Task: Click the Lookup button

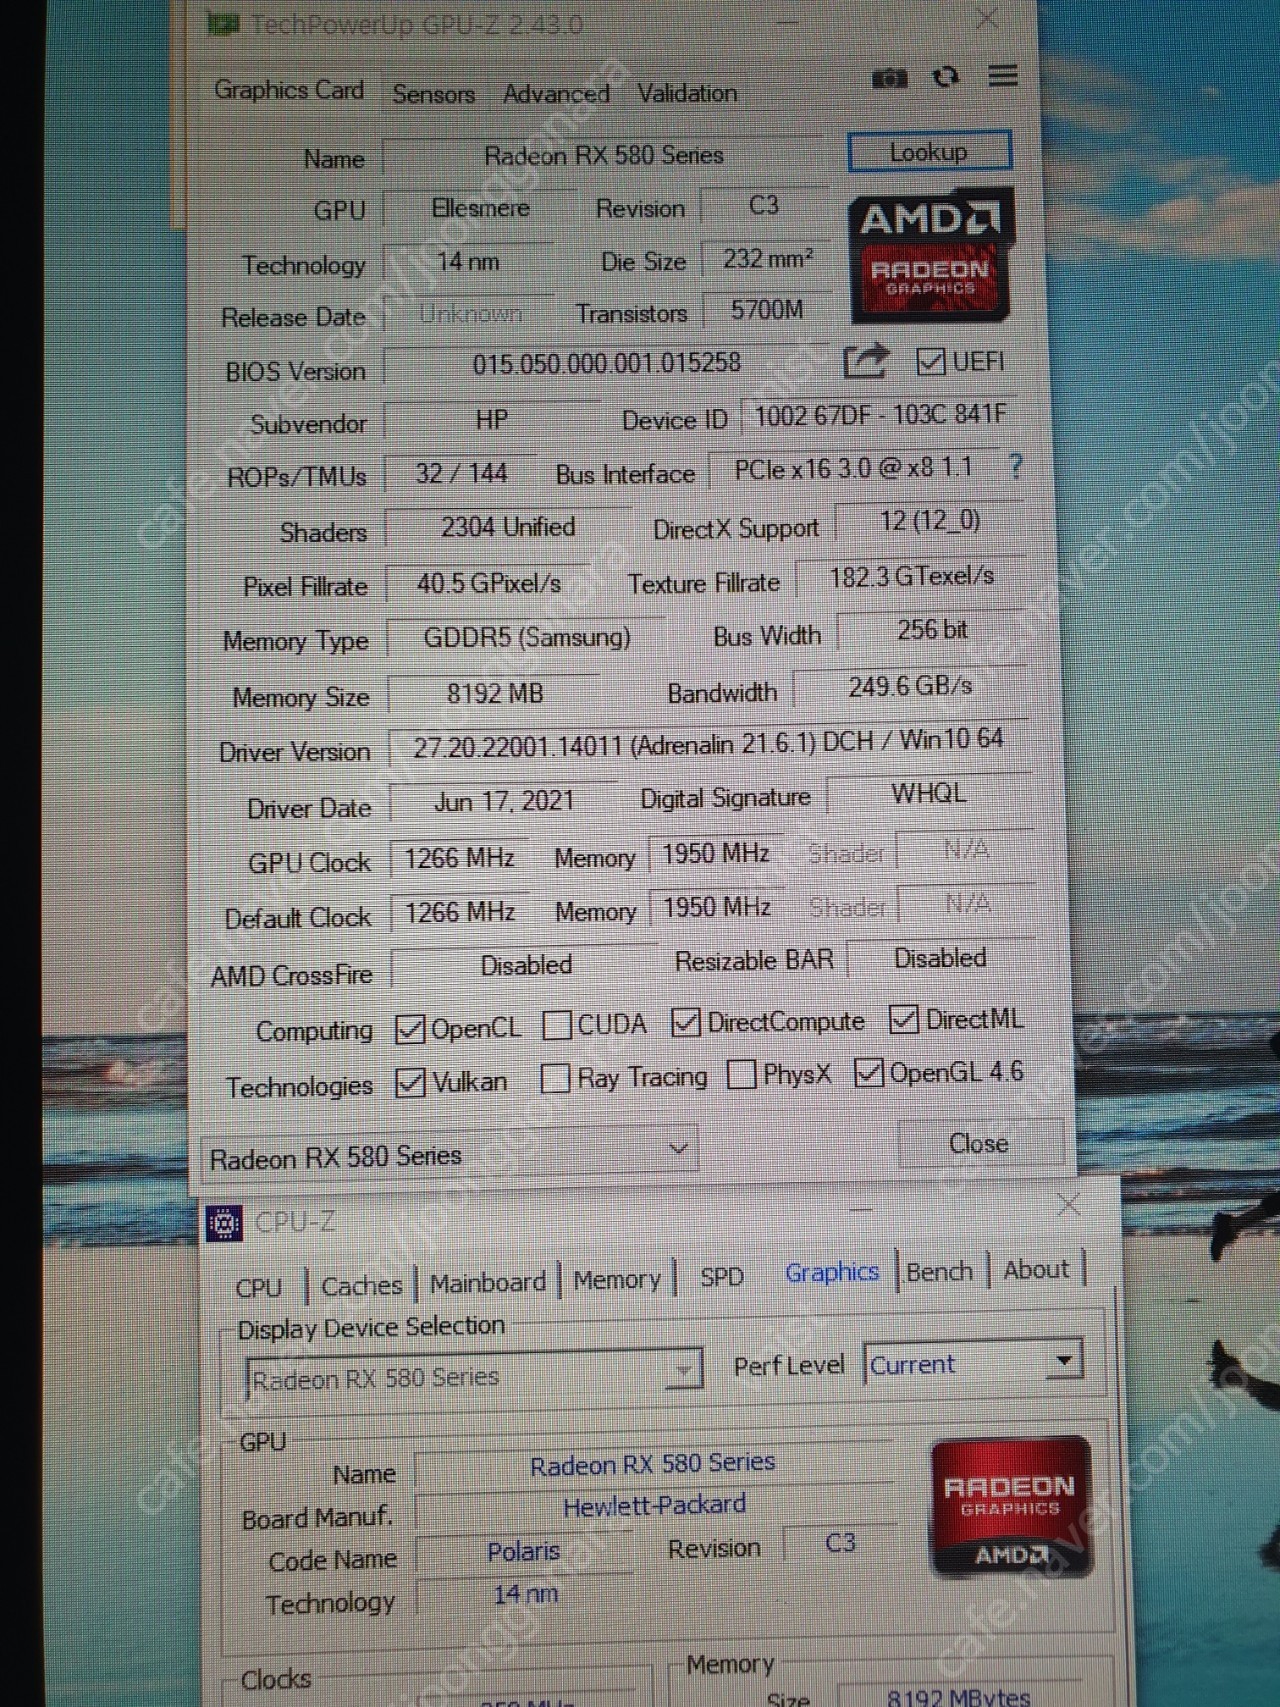Action: click(x=928, y=153)
